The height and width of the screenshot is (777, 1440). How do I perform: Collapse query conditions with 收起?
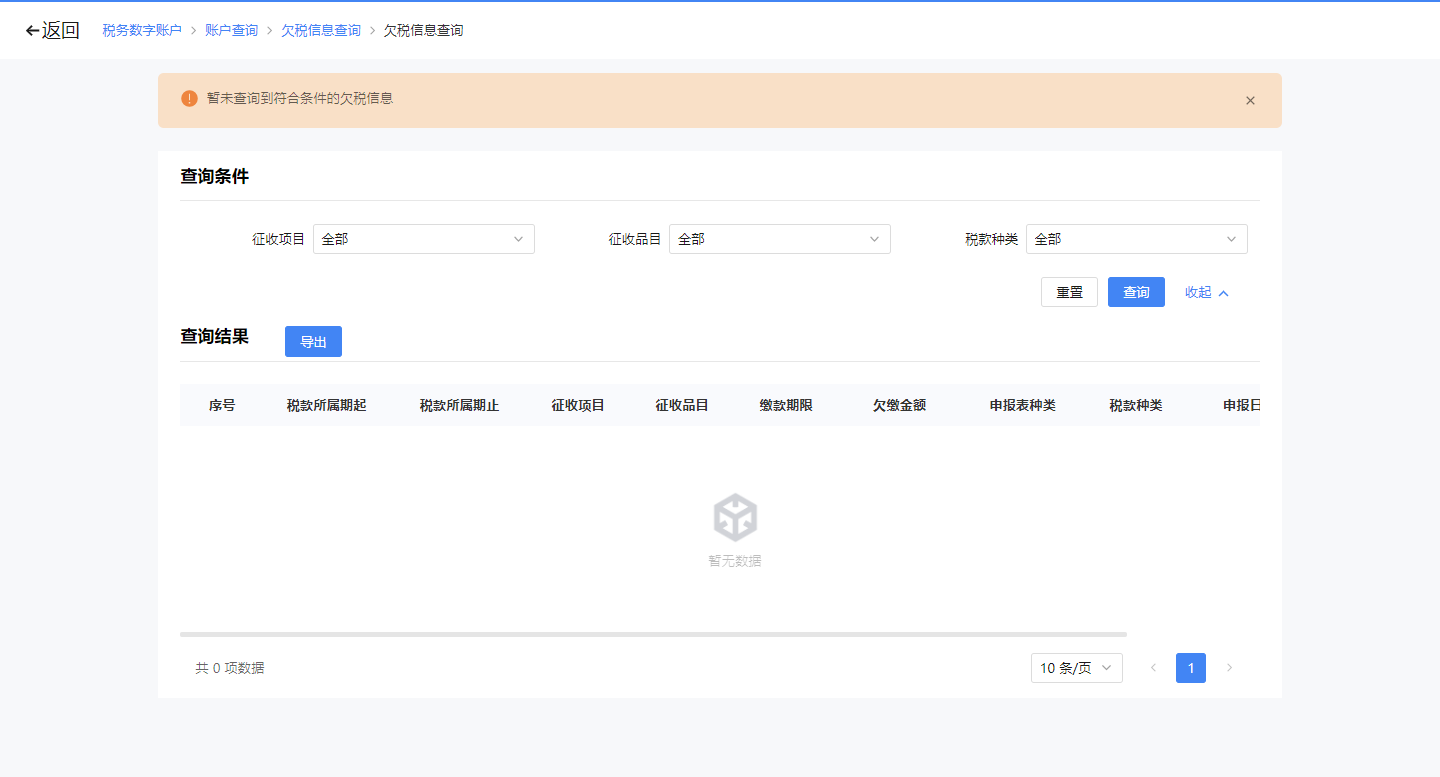click(1206, 292)
